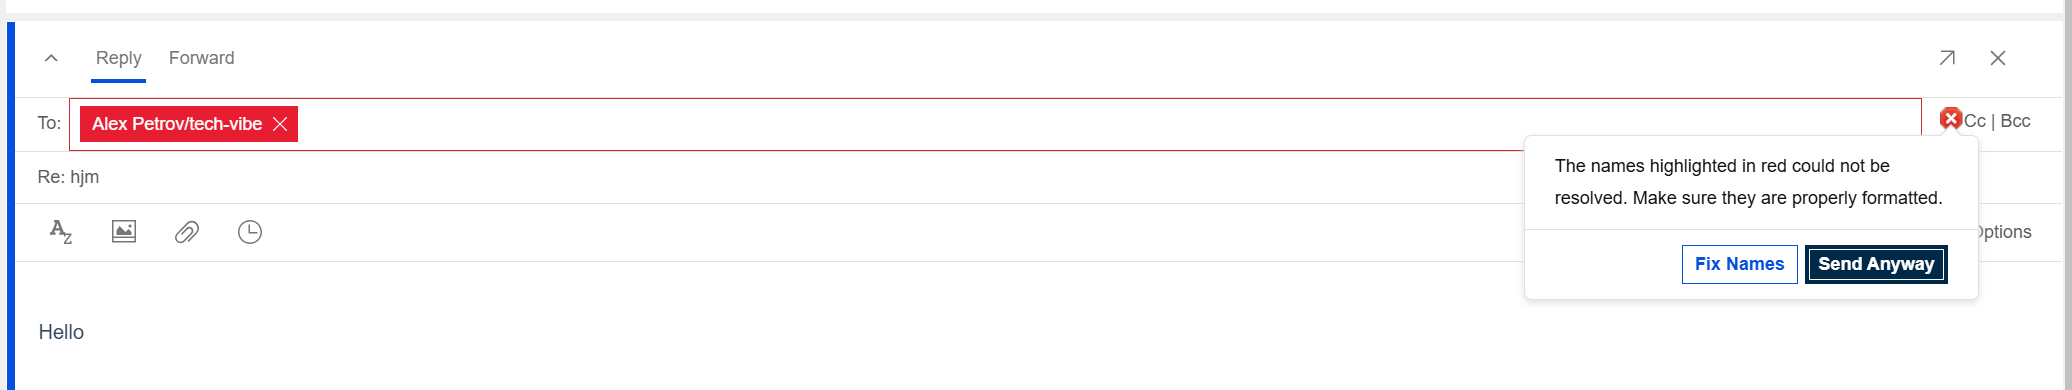The width and height of the screenshot is (2072, 390).
Task: Click the Fix Names button
Action: coord(1739,264)
